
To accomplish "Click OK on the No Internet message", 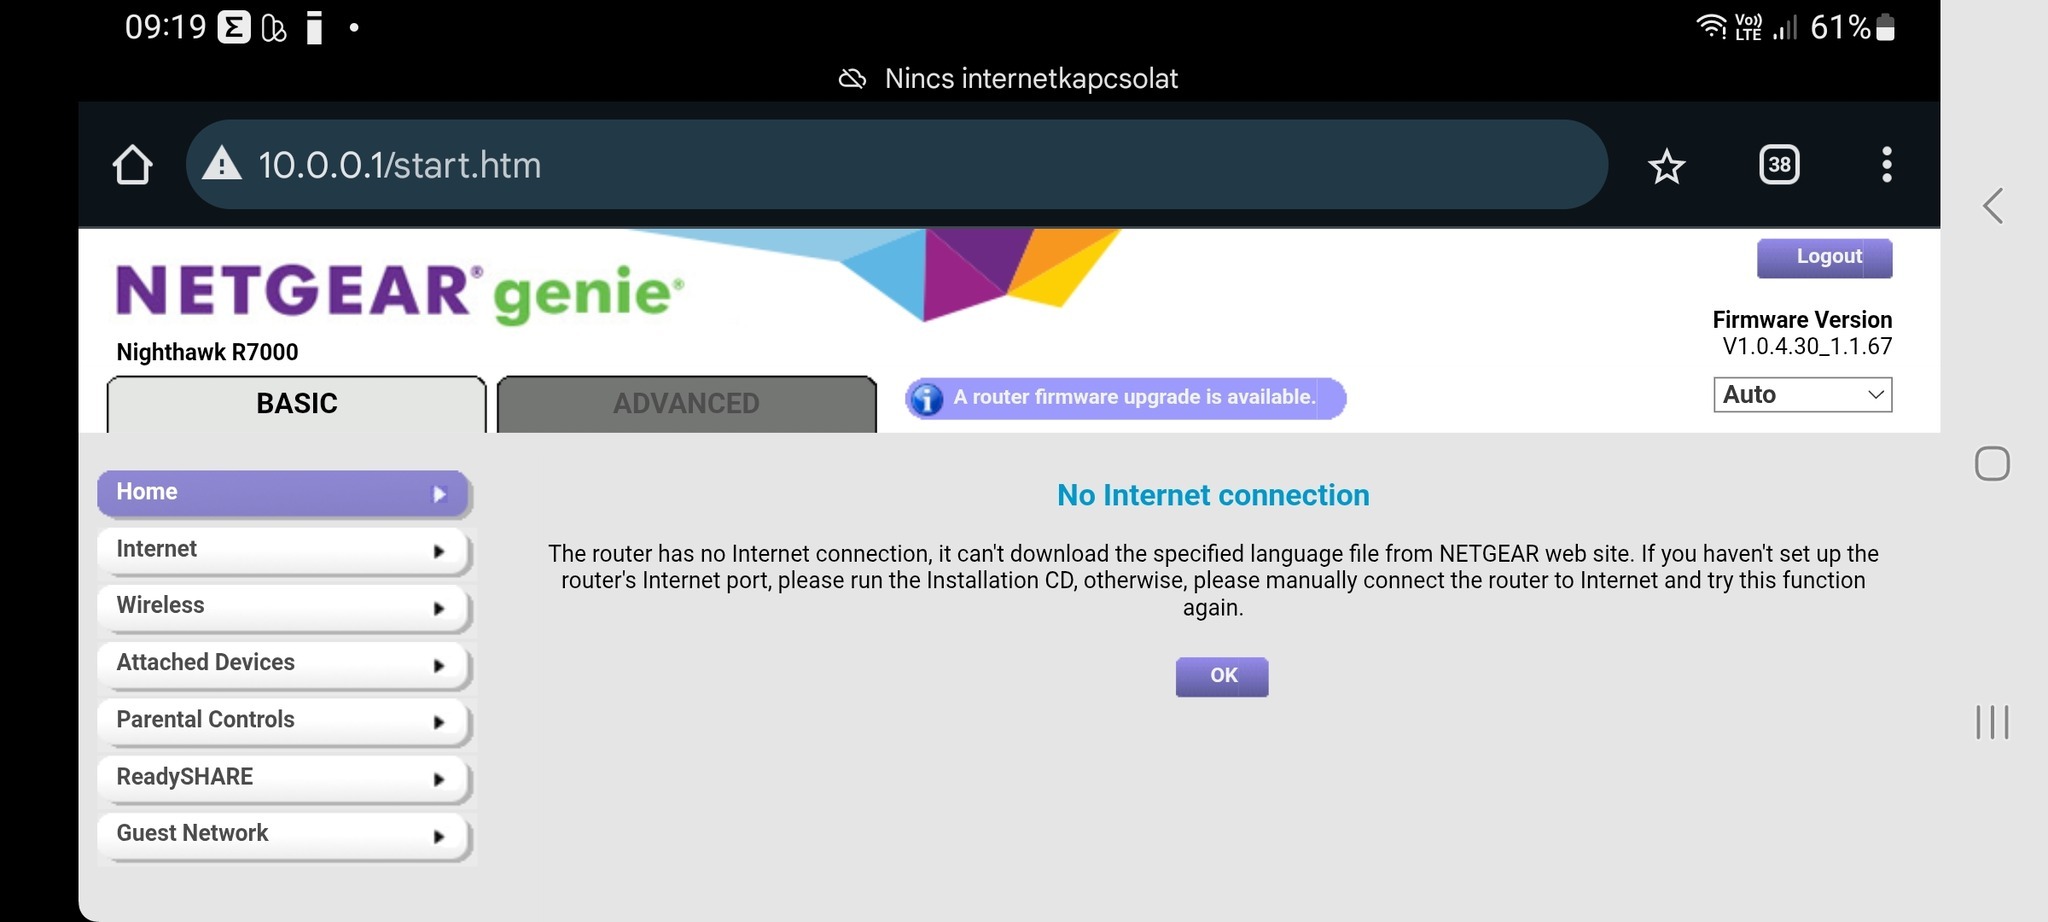I will [x=1222, y=676].
